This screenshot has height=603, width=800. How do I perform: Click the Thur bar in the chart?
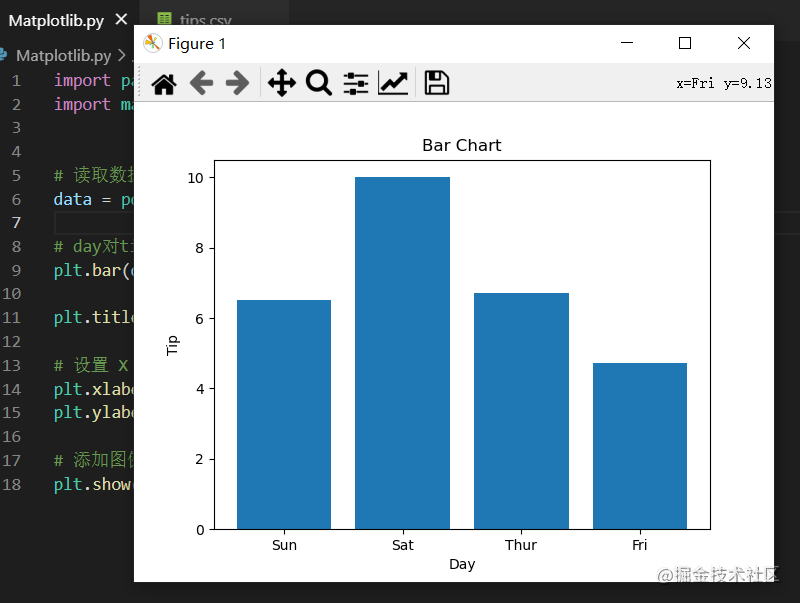pos(521,411)
